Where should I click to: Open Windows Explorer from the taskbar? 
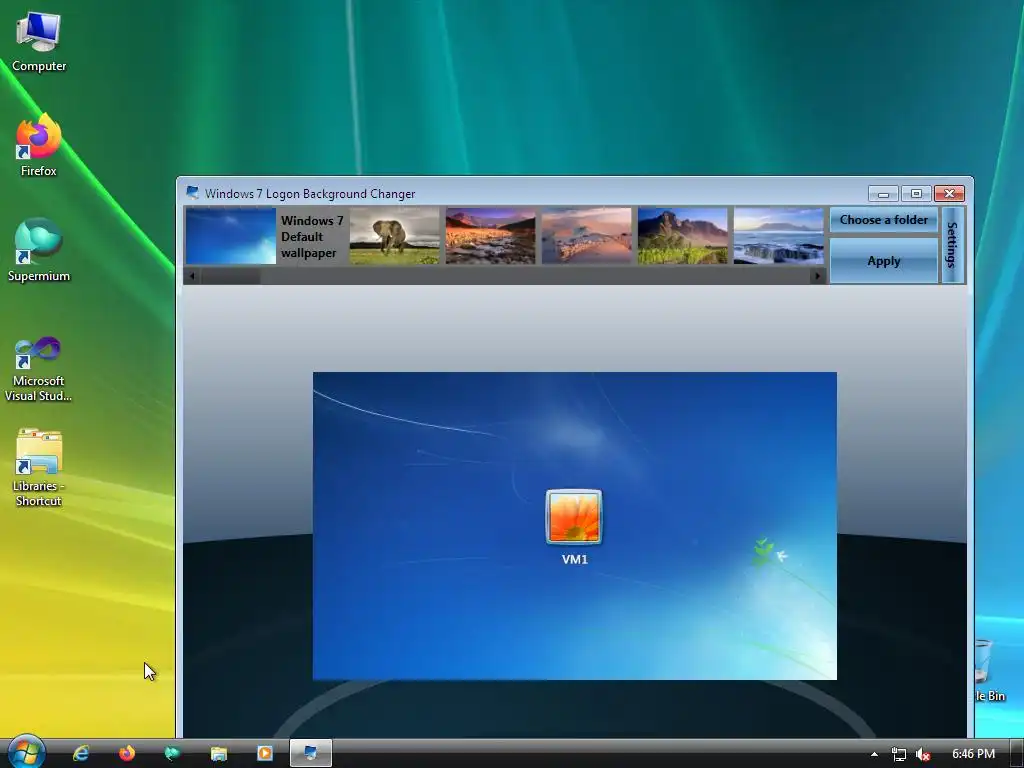pos(219,753)
